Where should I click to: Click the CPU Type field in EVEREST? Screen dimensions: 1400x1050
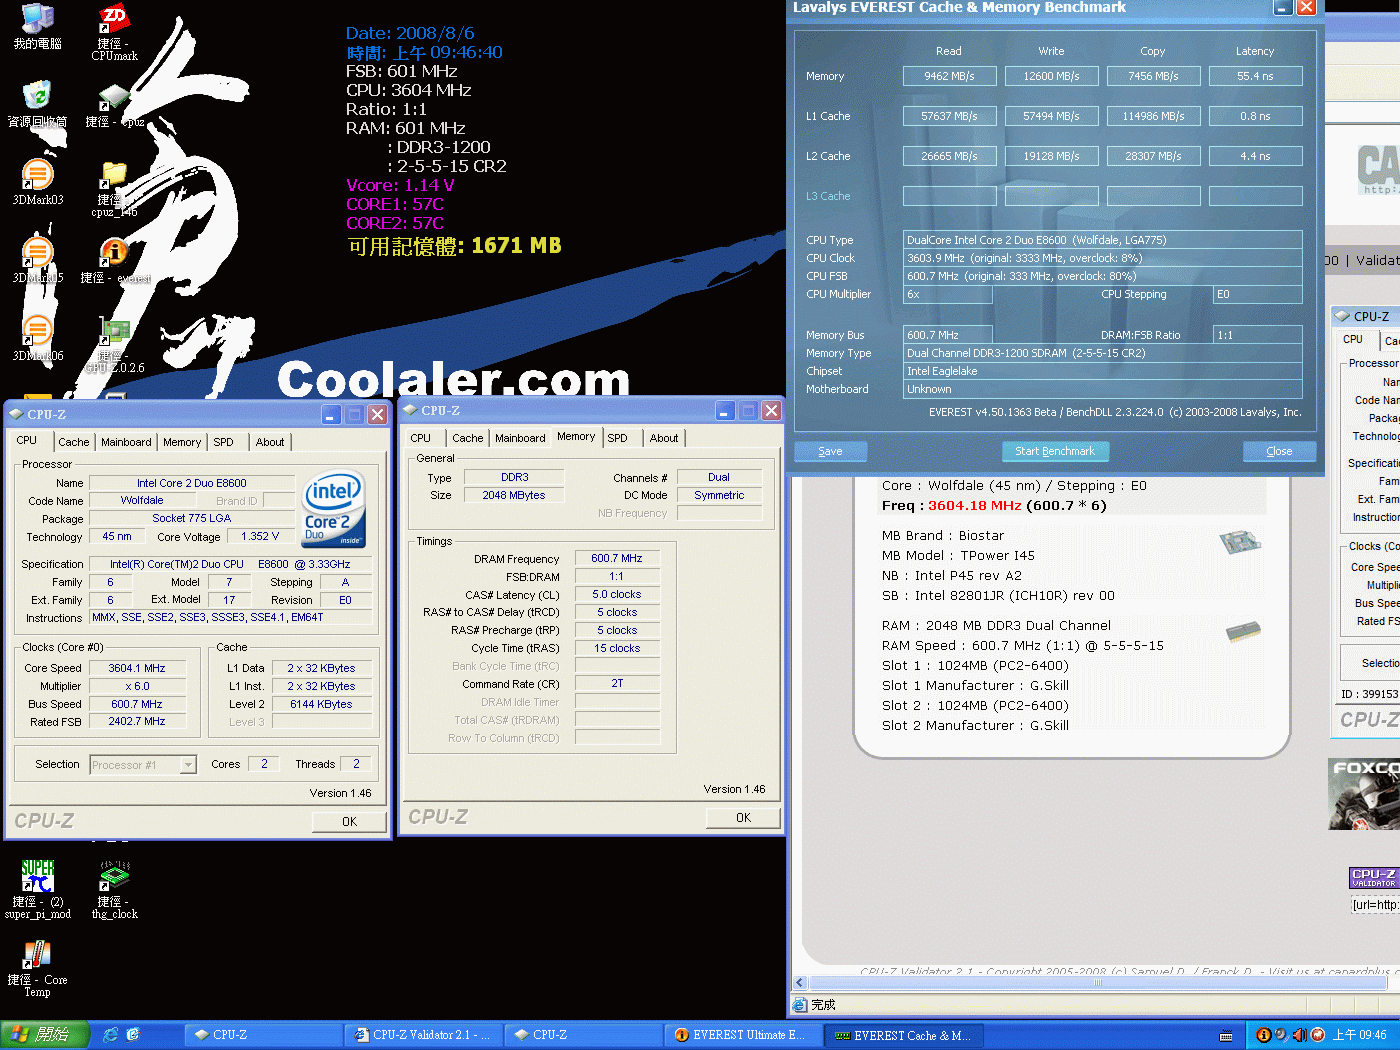[x=1103, y=240]
